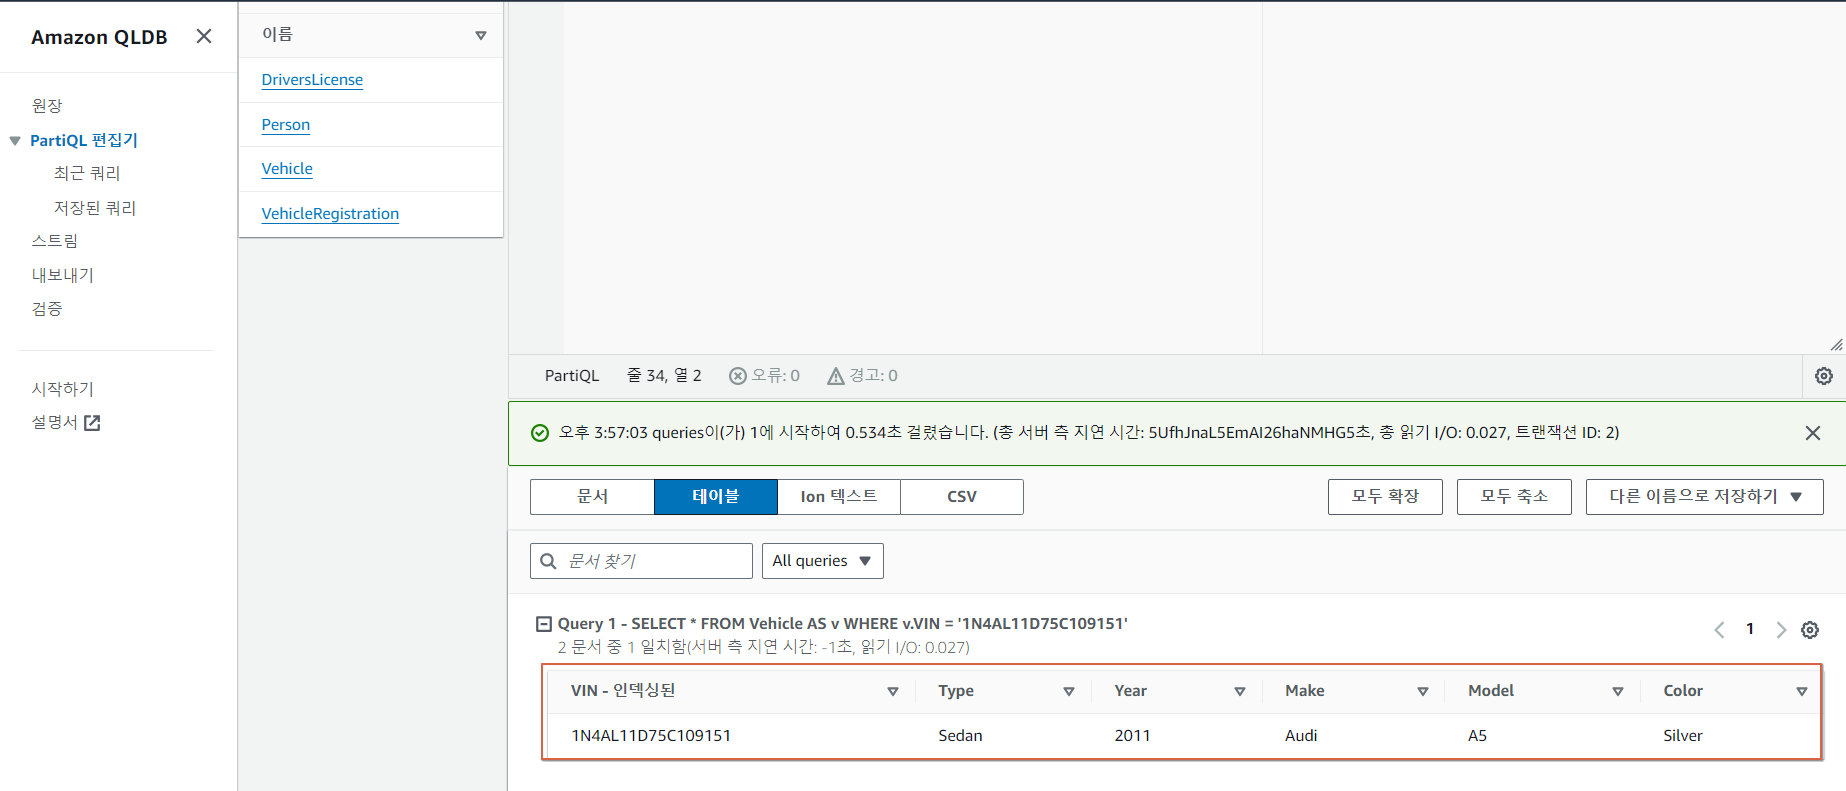Open the VehicleRegistration table

coord(330,214)
